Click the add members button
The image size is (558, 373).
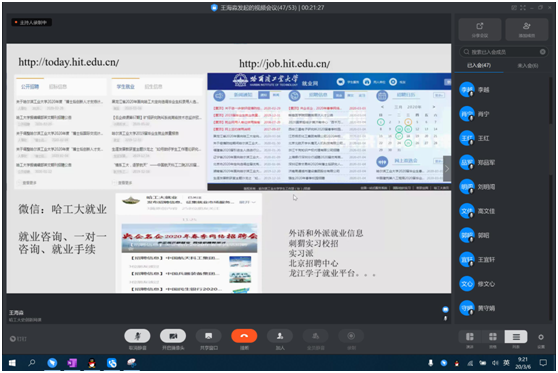click(527, 30)
